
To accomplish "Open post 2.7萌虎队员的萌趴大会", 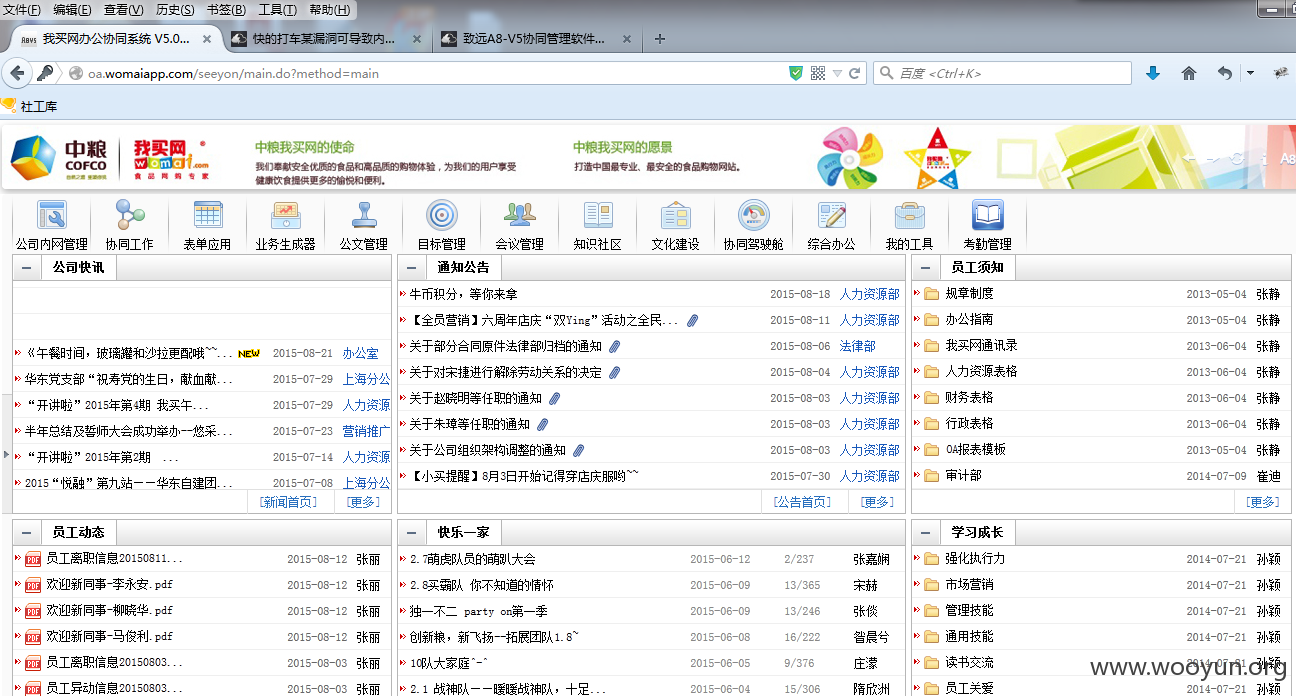I will point(473,559).
